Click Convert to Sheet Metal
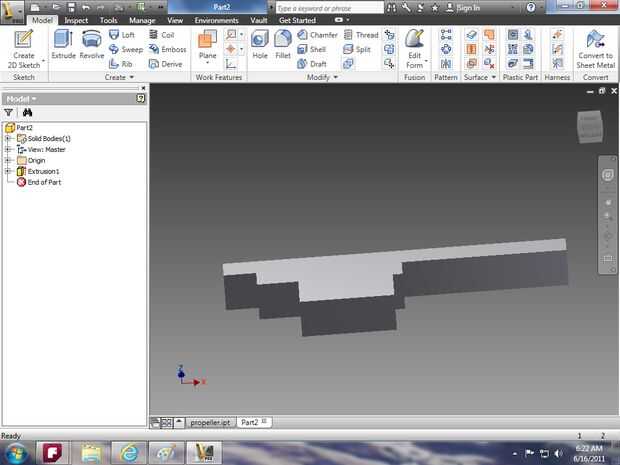 tap(595, 49)
